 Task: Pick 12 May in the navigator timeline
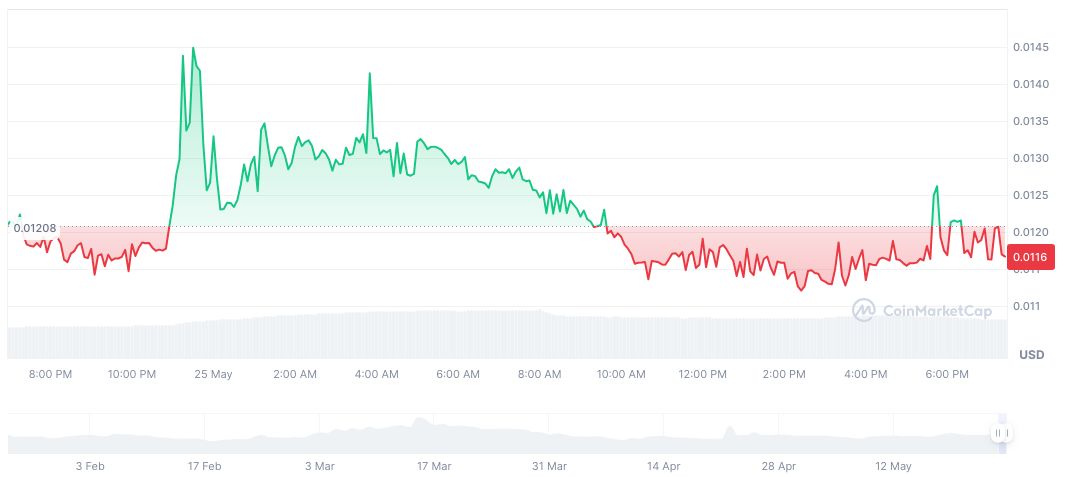tap(893, 466)
